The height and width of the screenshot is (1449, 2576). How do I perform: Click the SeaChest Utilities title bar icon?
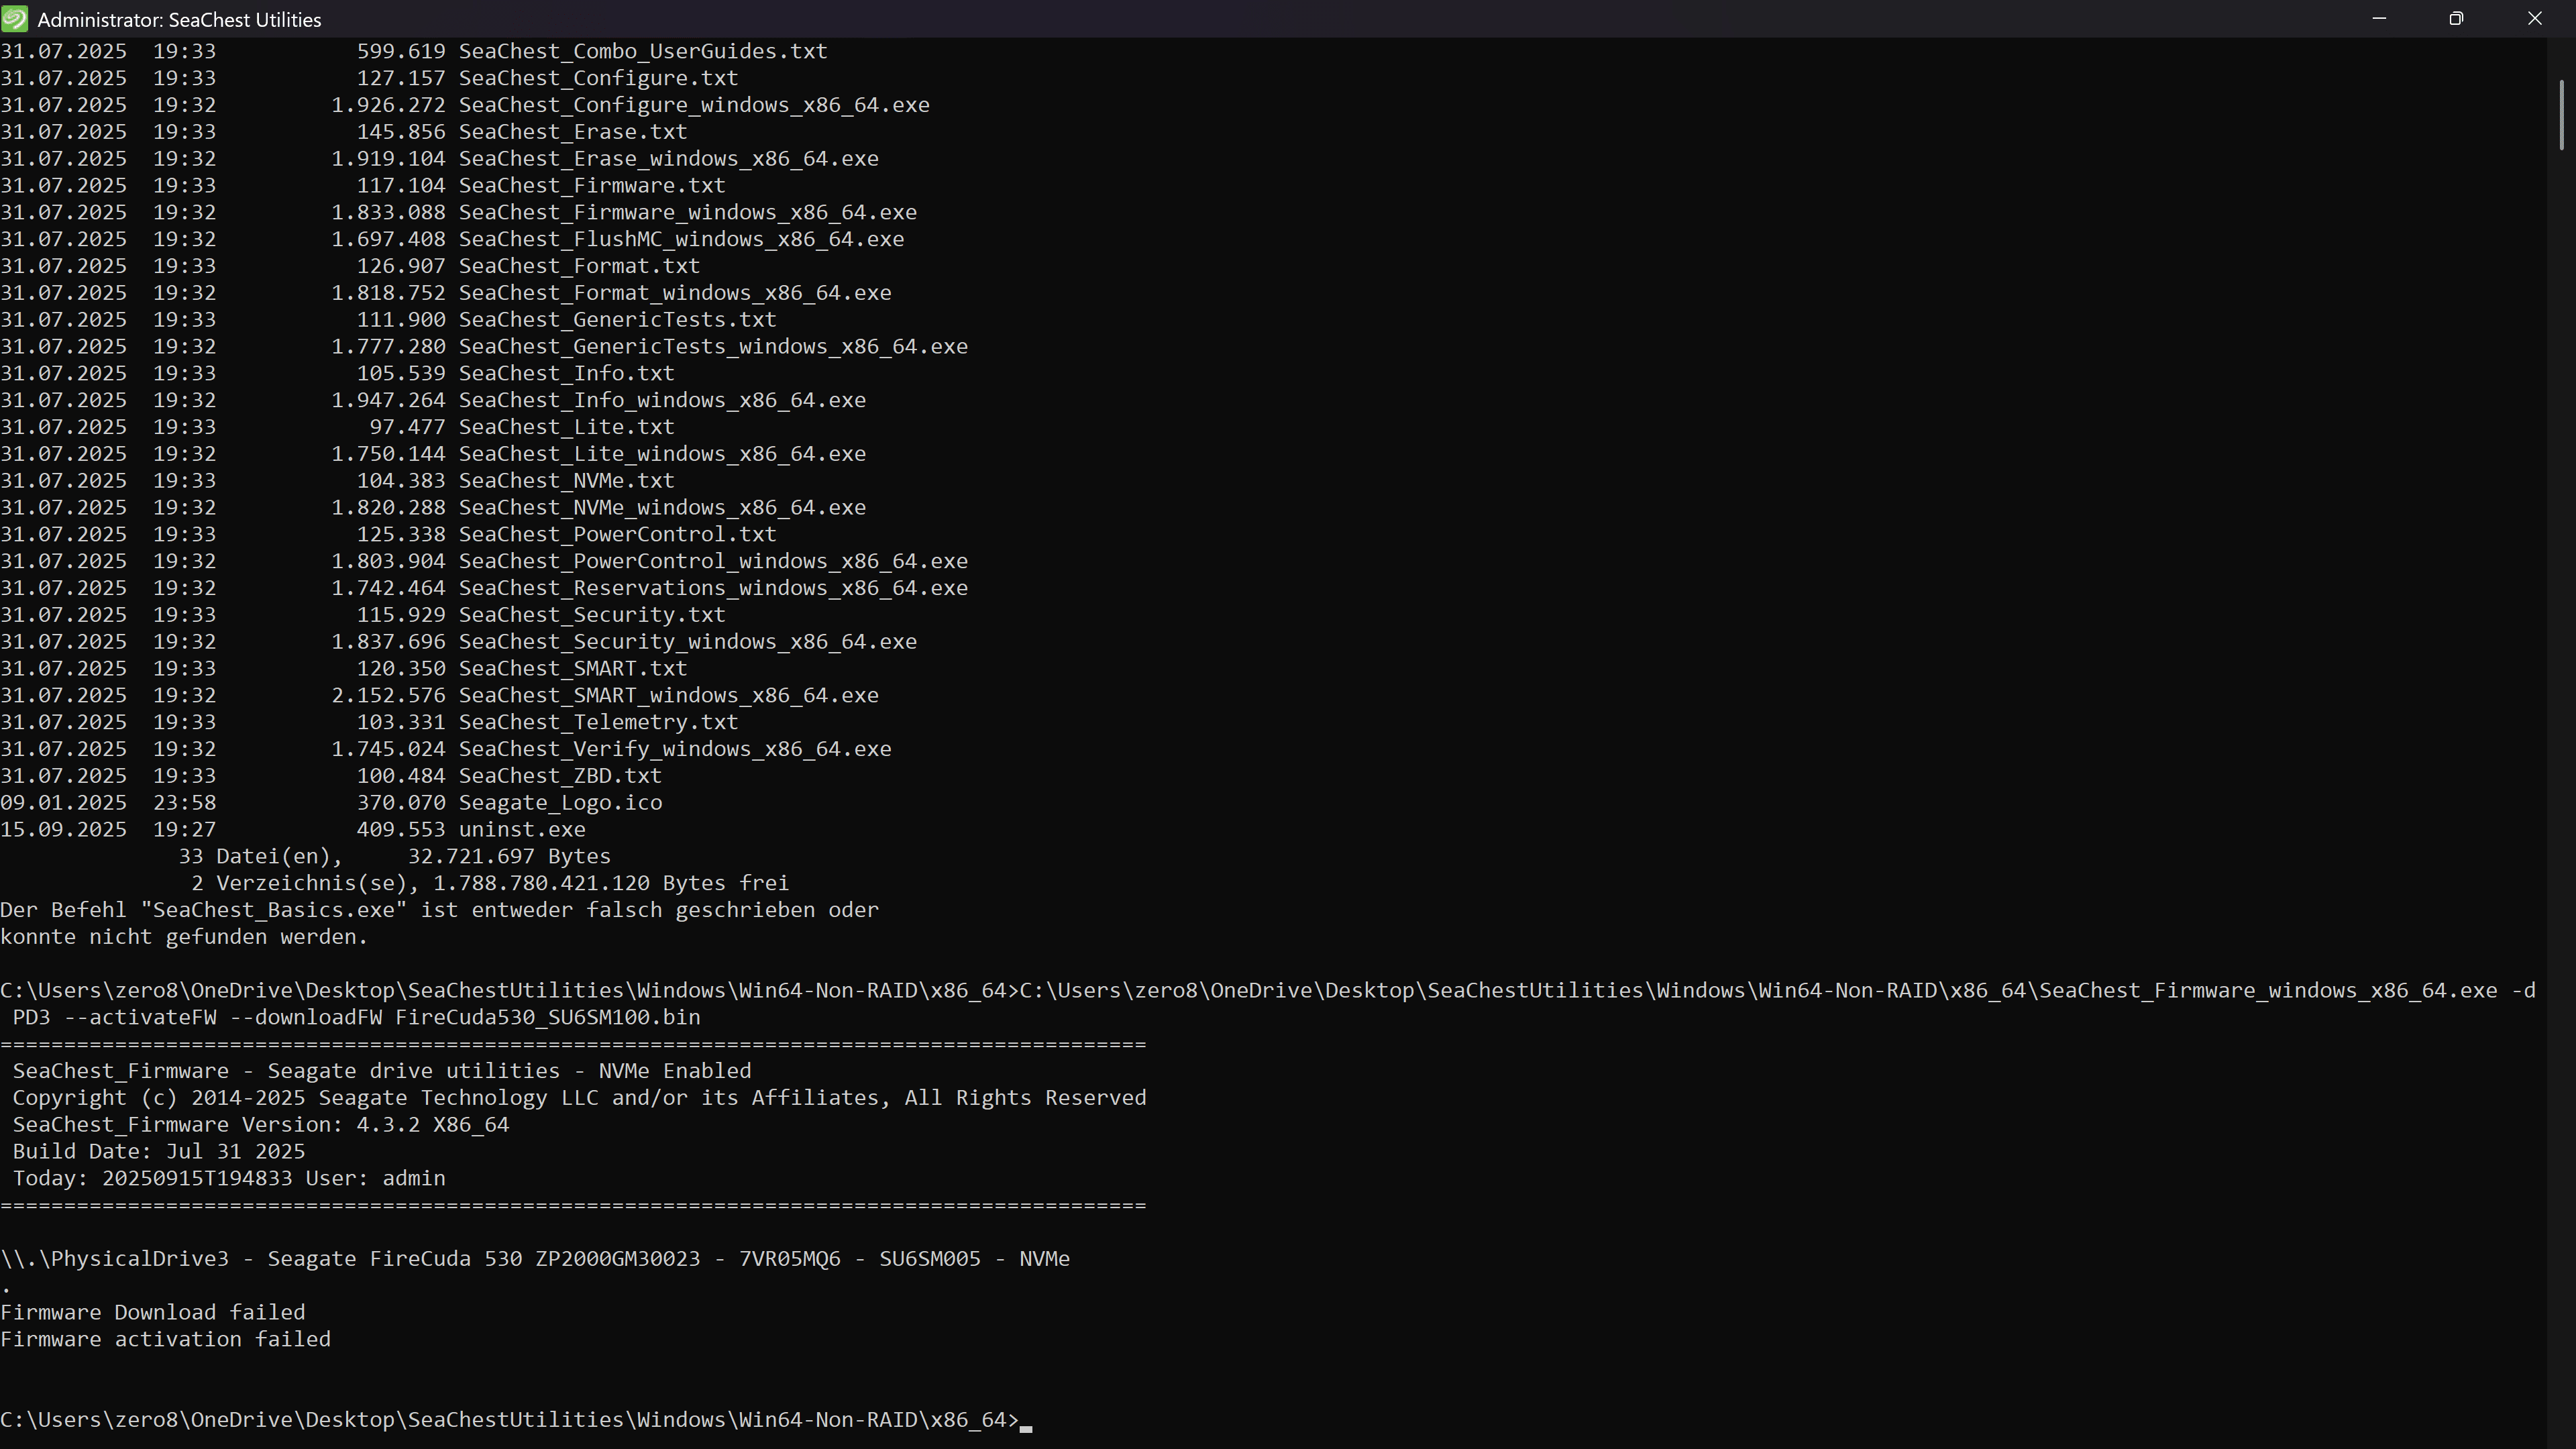tap(15, 19)
